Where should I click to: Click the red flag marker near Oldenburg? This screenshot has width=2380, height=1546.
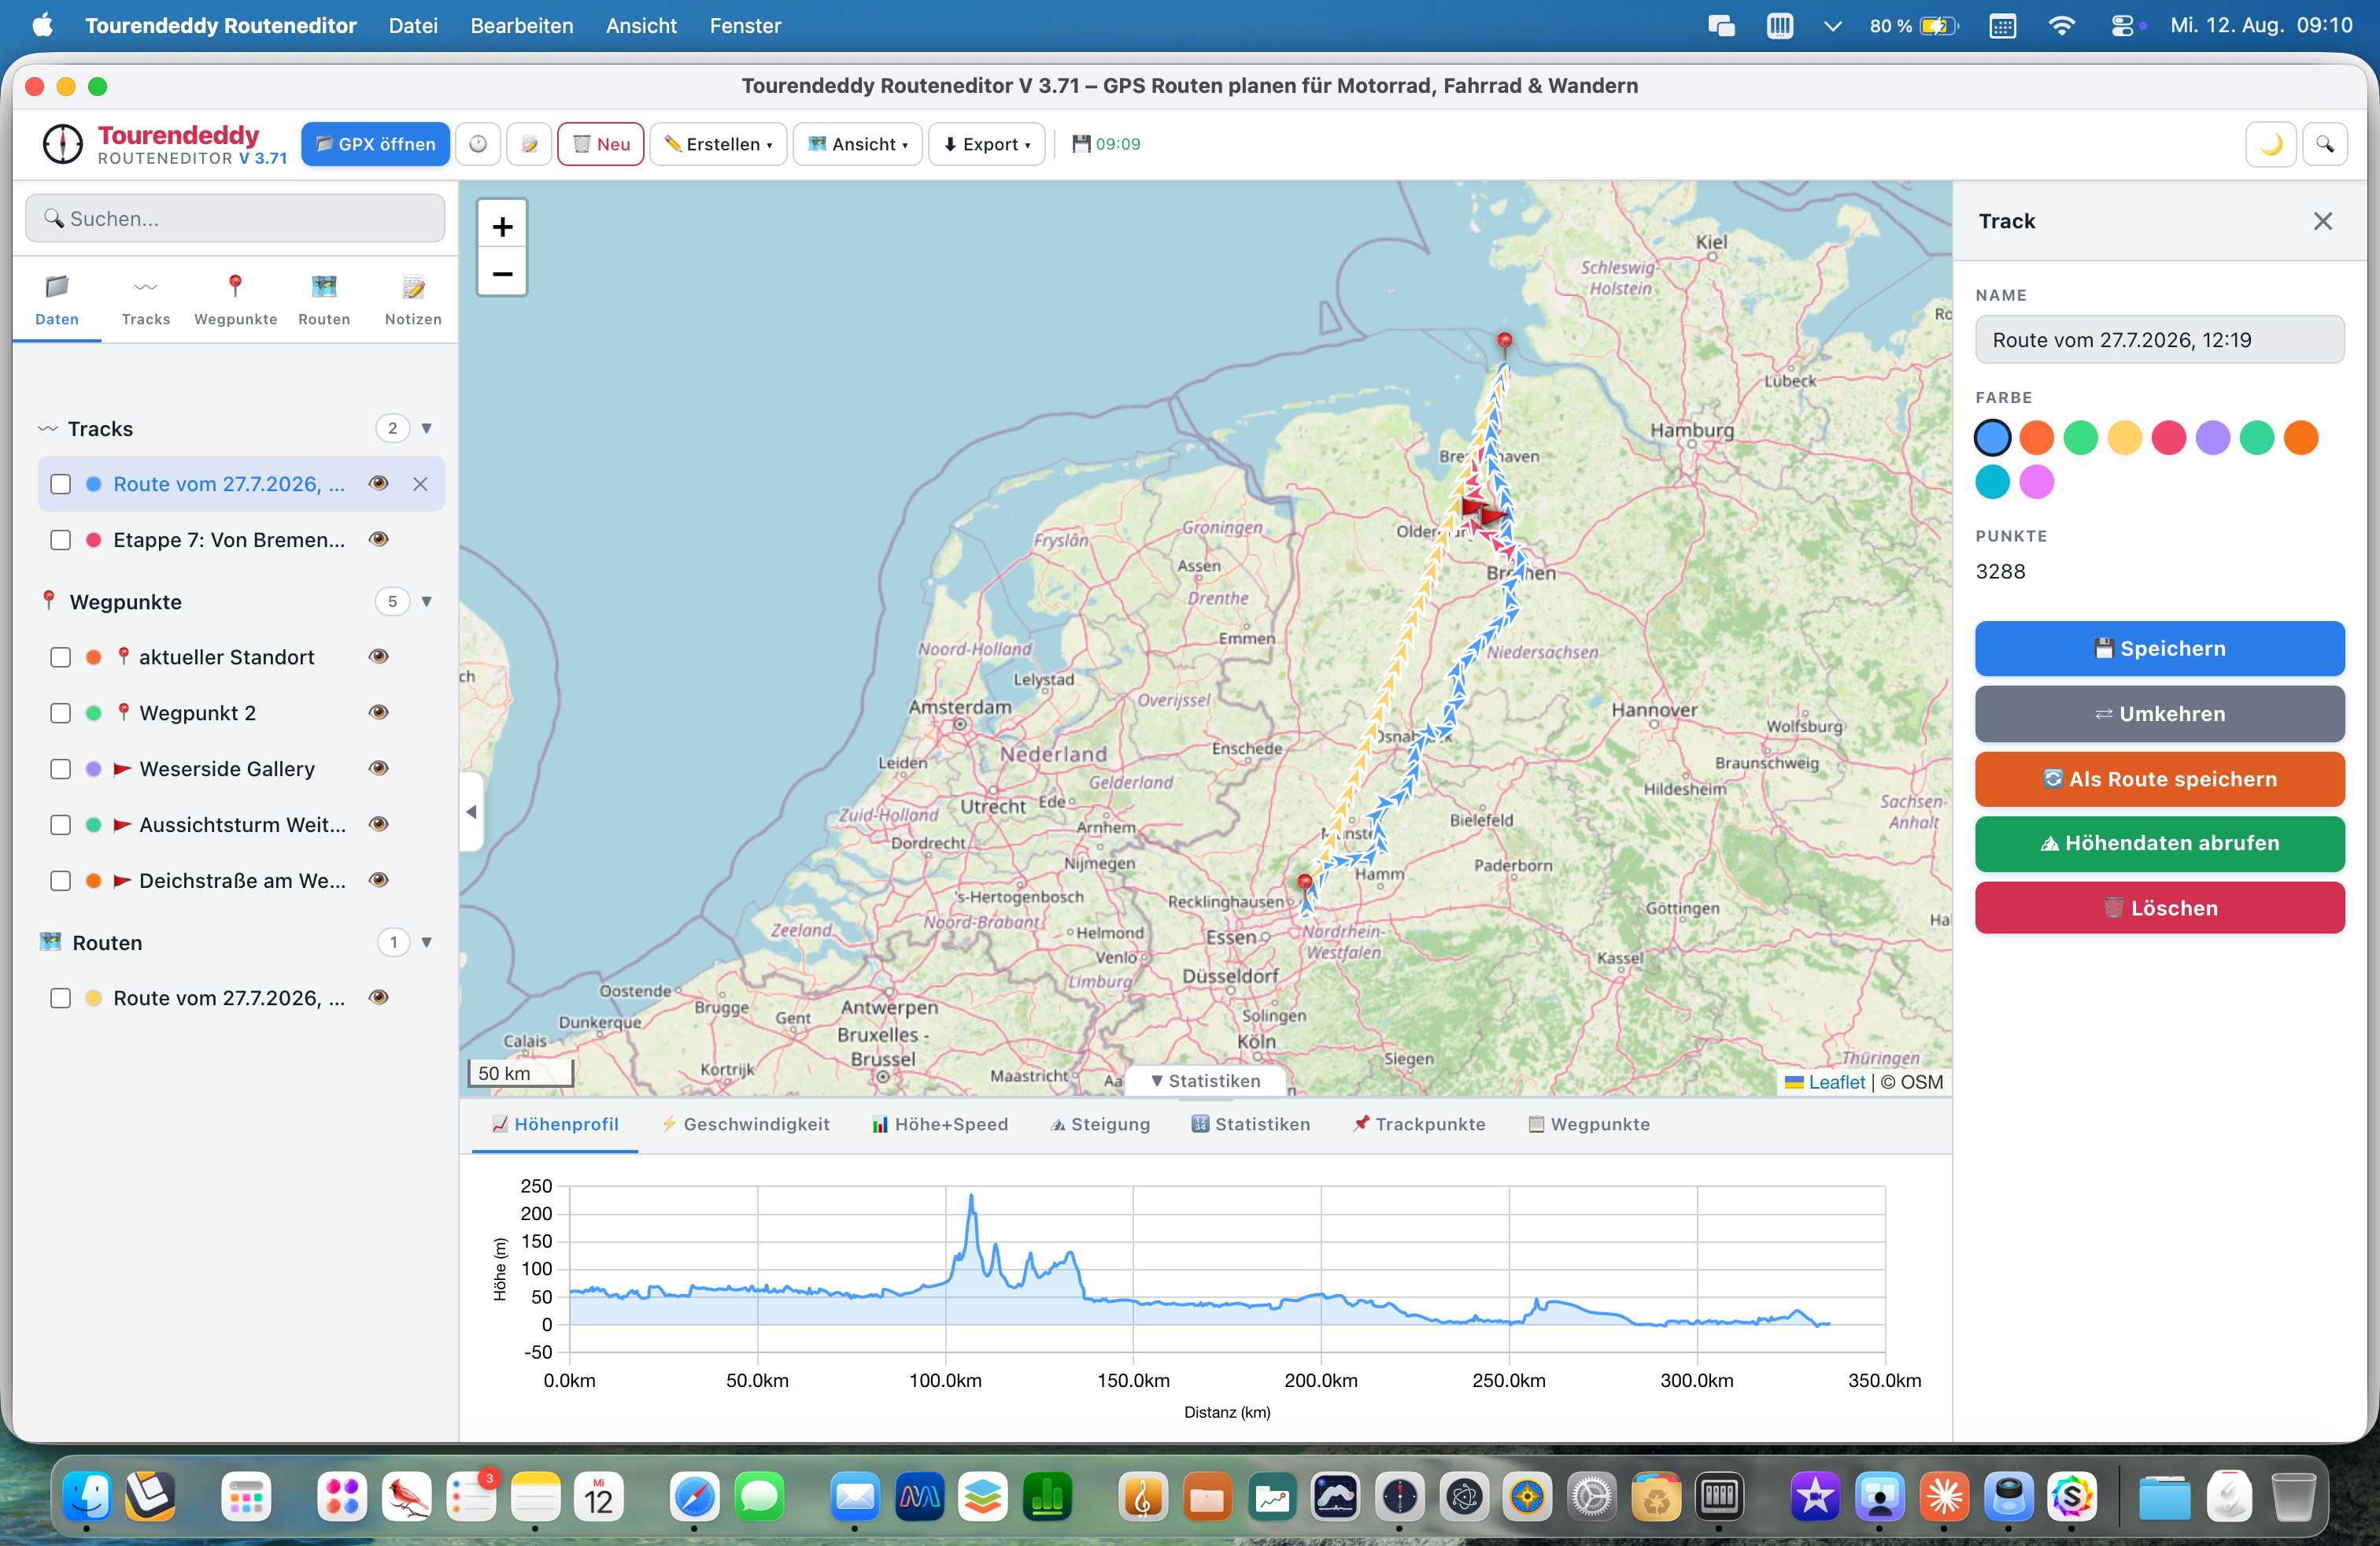pyautogui.click(x=1474, y=508)
